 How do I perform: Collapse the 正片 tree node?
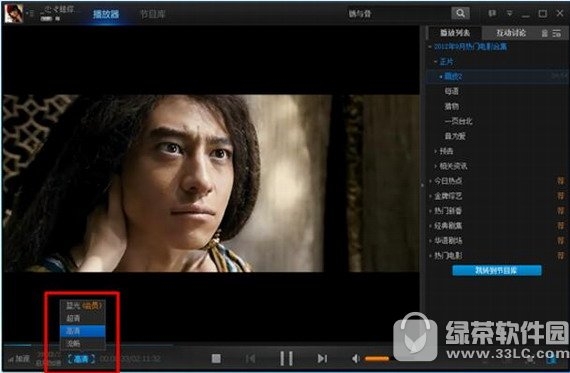[435, 62]
